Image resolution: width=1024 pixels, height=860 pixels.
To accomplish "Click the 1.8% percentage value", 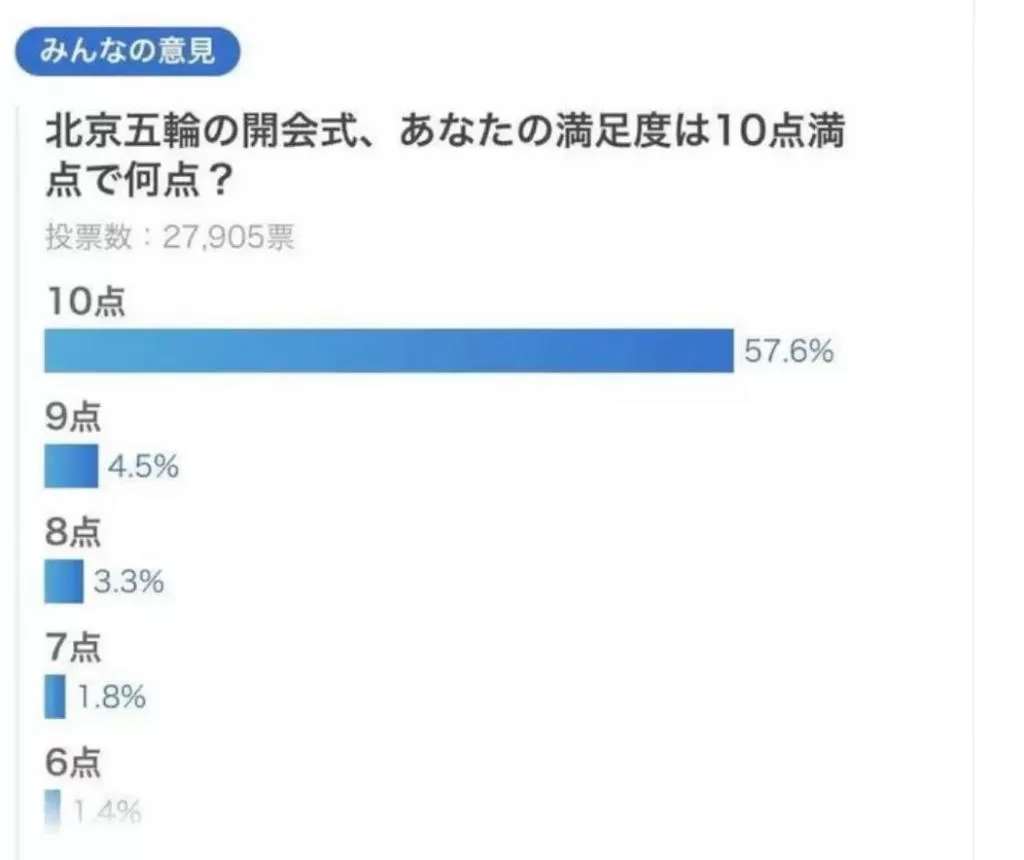I will [111, 697].
